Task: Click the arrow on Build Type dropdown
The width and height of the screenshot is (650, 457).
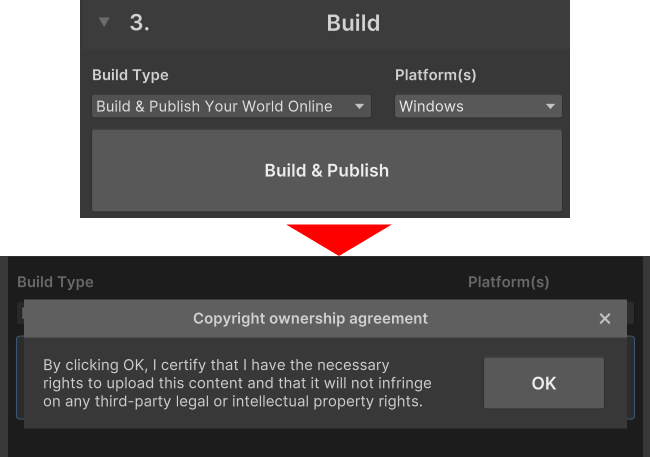Action: pyautogui.click(x=359, y=106)
